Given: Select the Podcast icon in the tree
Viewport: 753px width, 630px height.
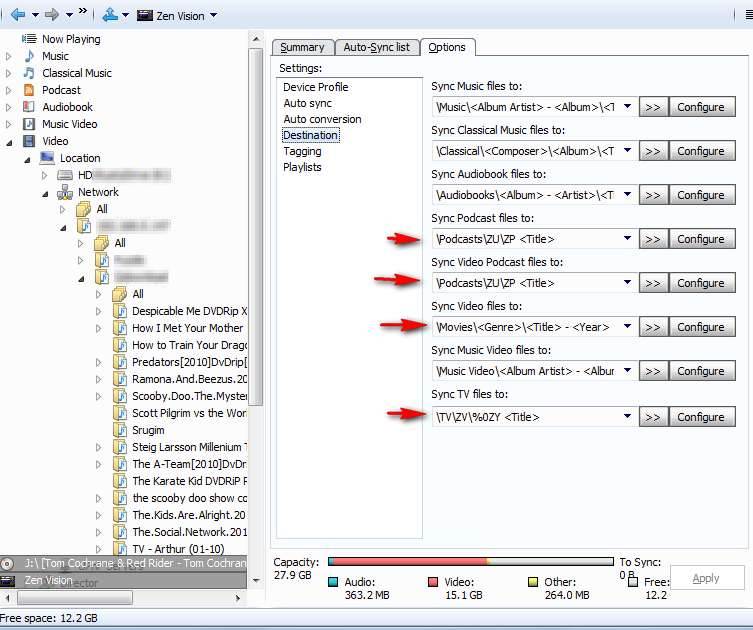Looking at the screenshot, I should pyautogui.click(x=29, y=90).
